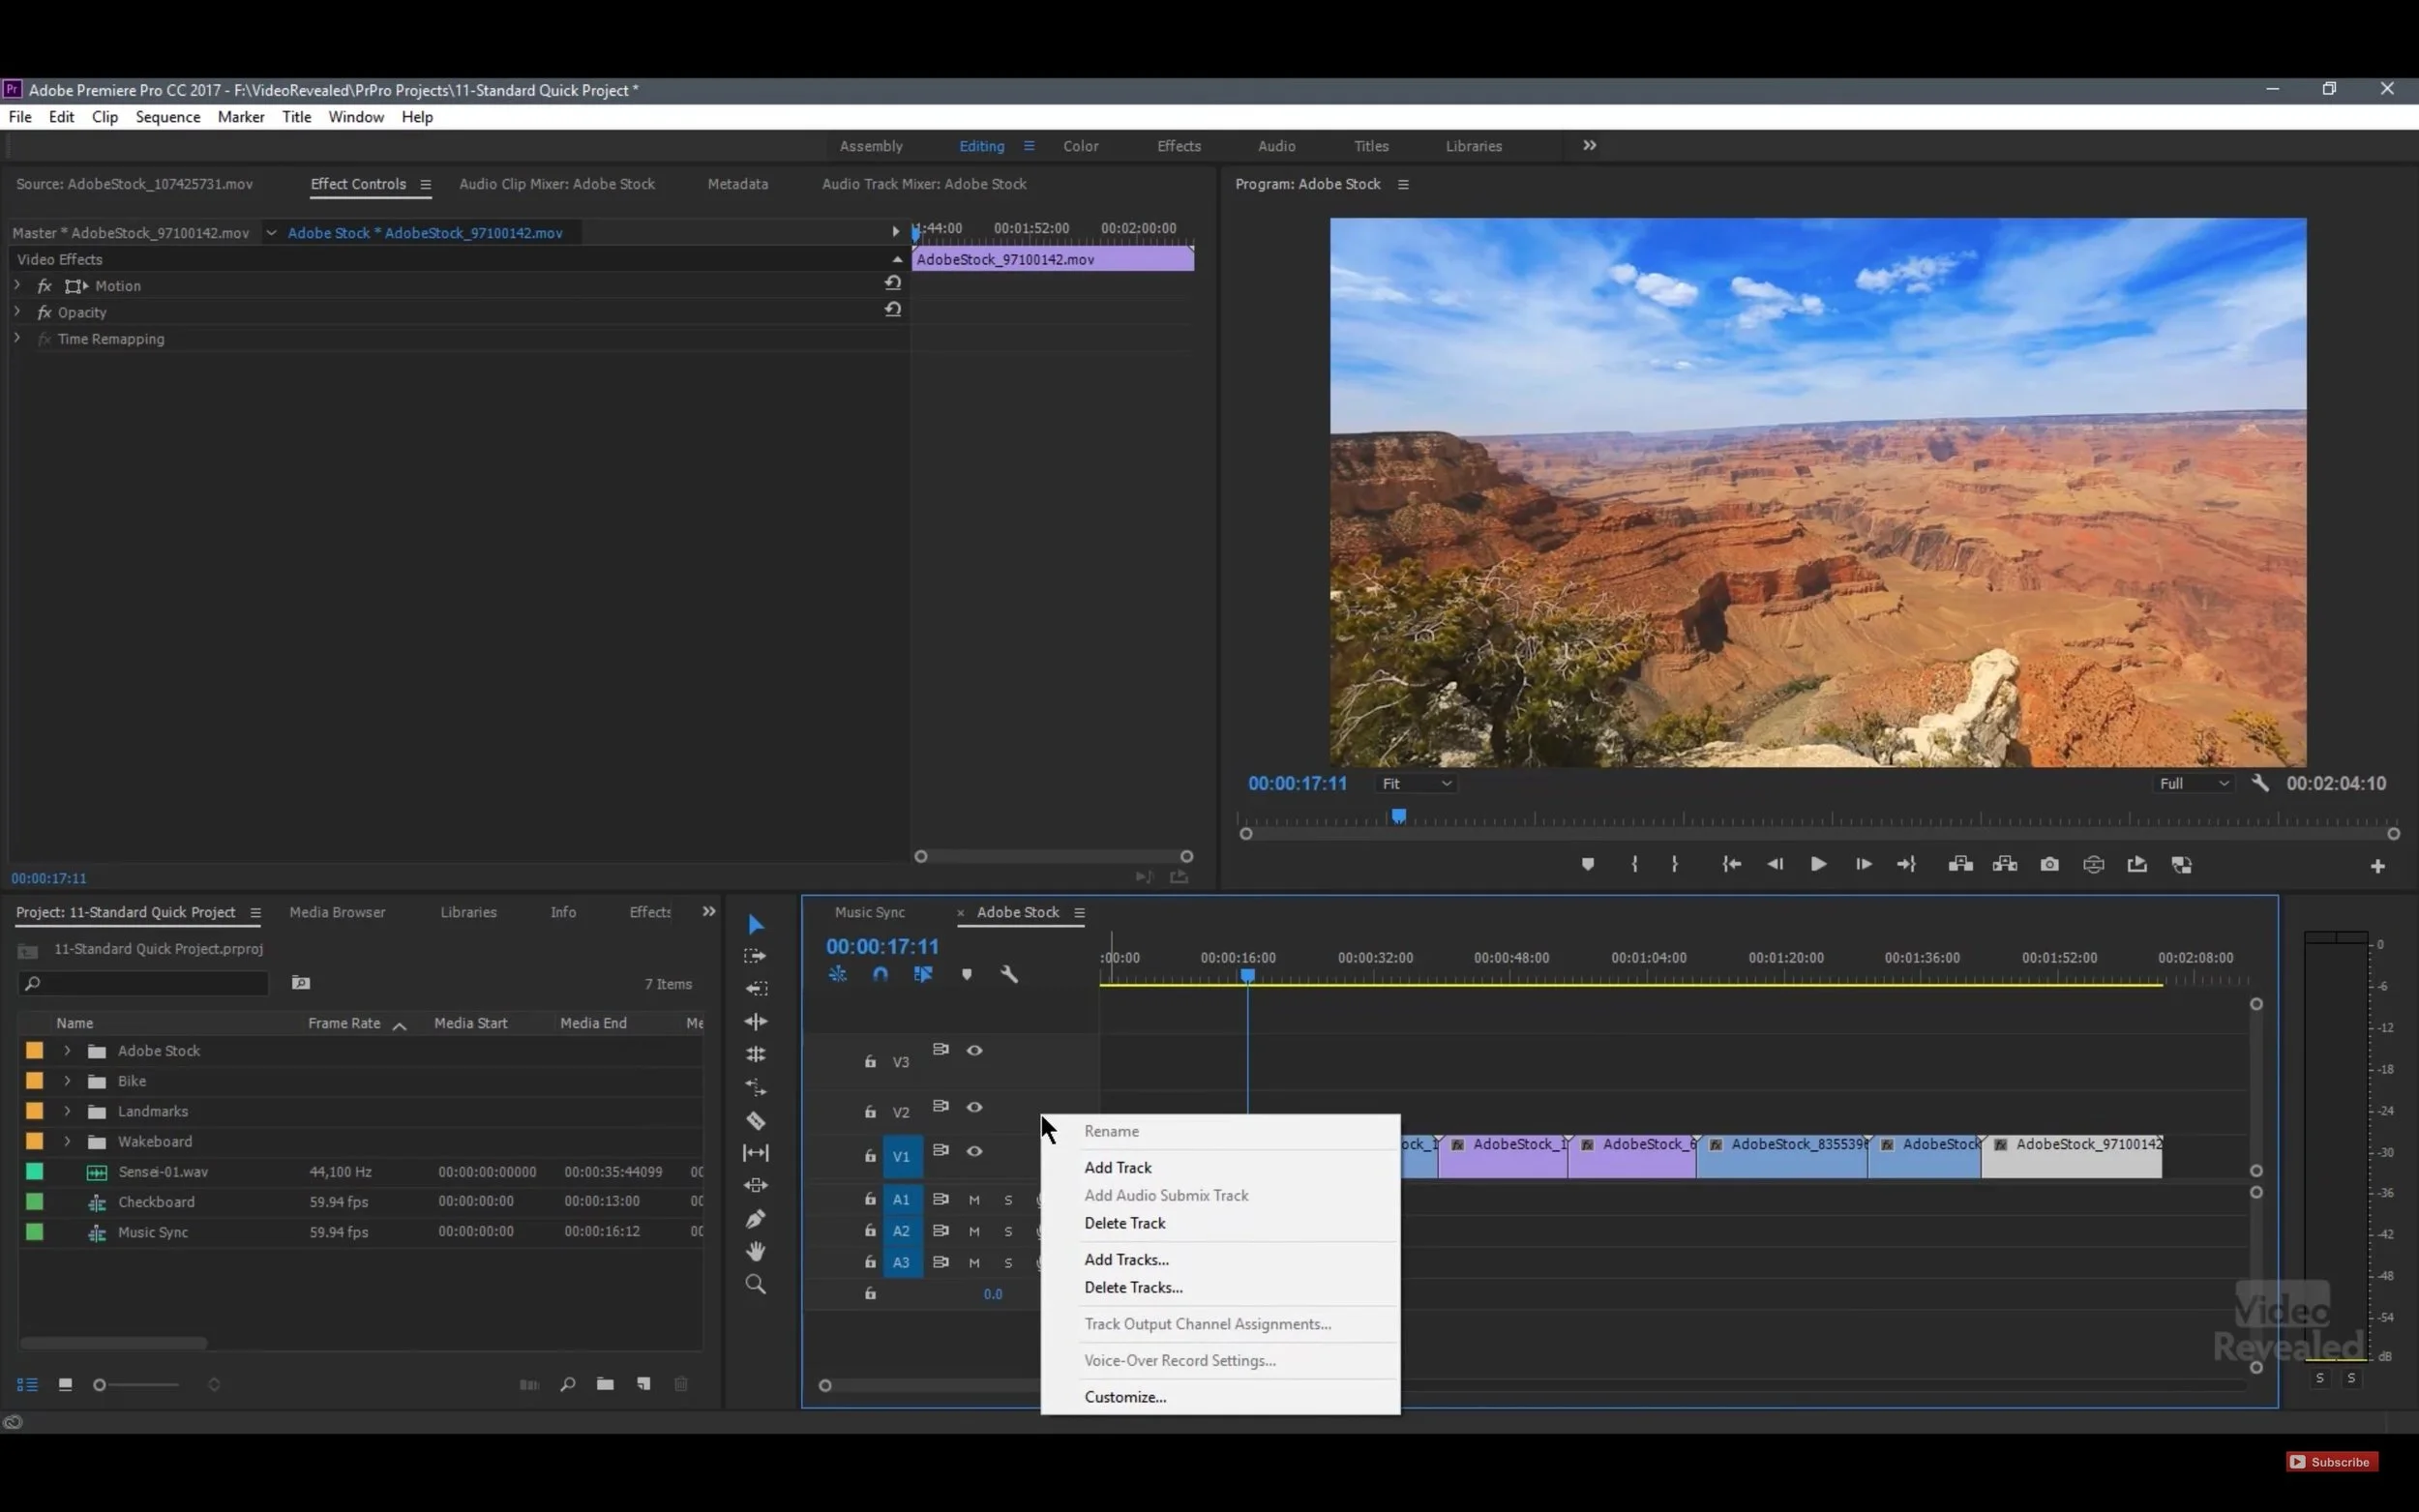Open the Fit zoom level dropdown
The width and height of the screenshot is (2419, 1512).
(1417, 784)
